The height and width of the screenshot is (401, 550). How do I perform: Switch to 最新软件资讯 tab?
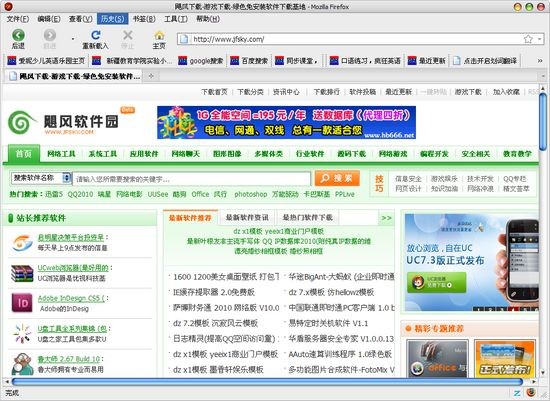[x=247, y=218]
